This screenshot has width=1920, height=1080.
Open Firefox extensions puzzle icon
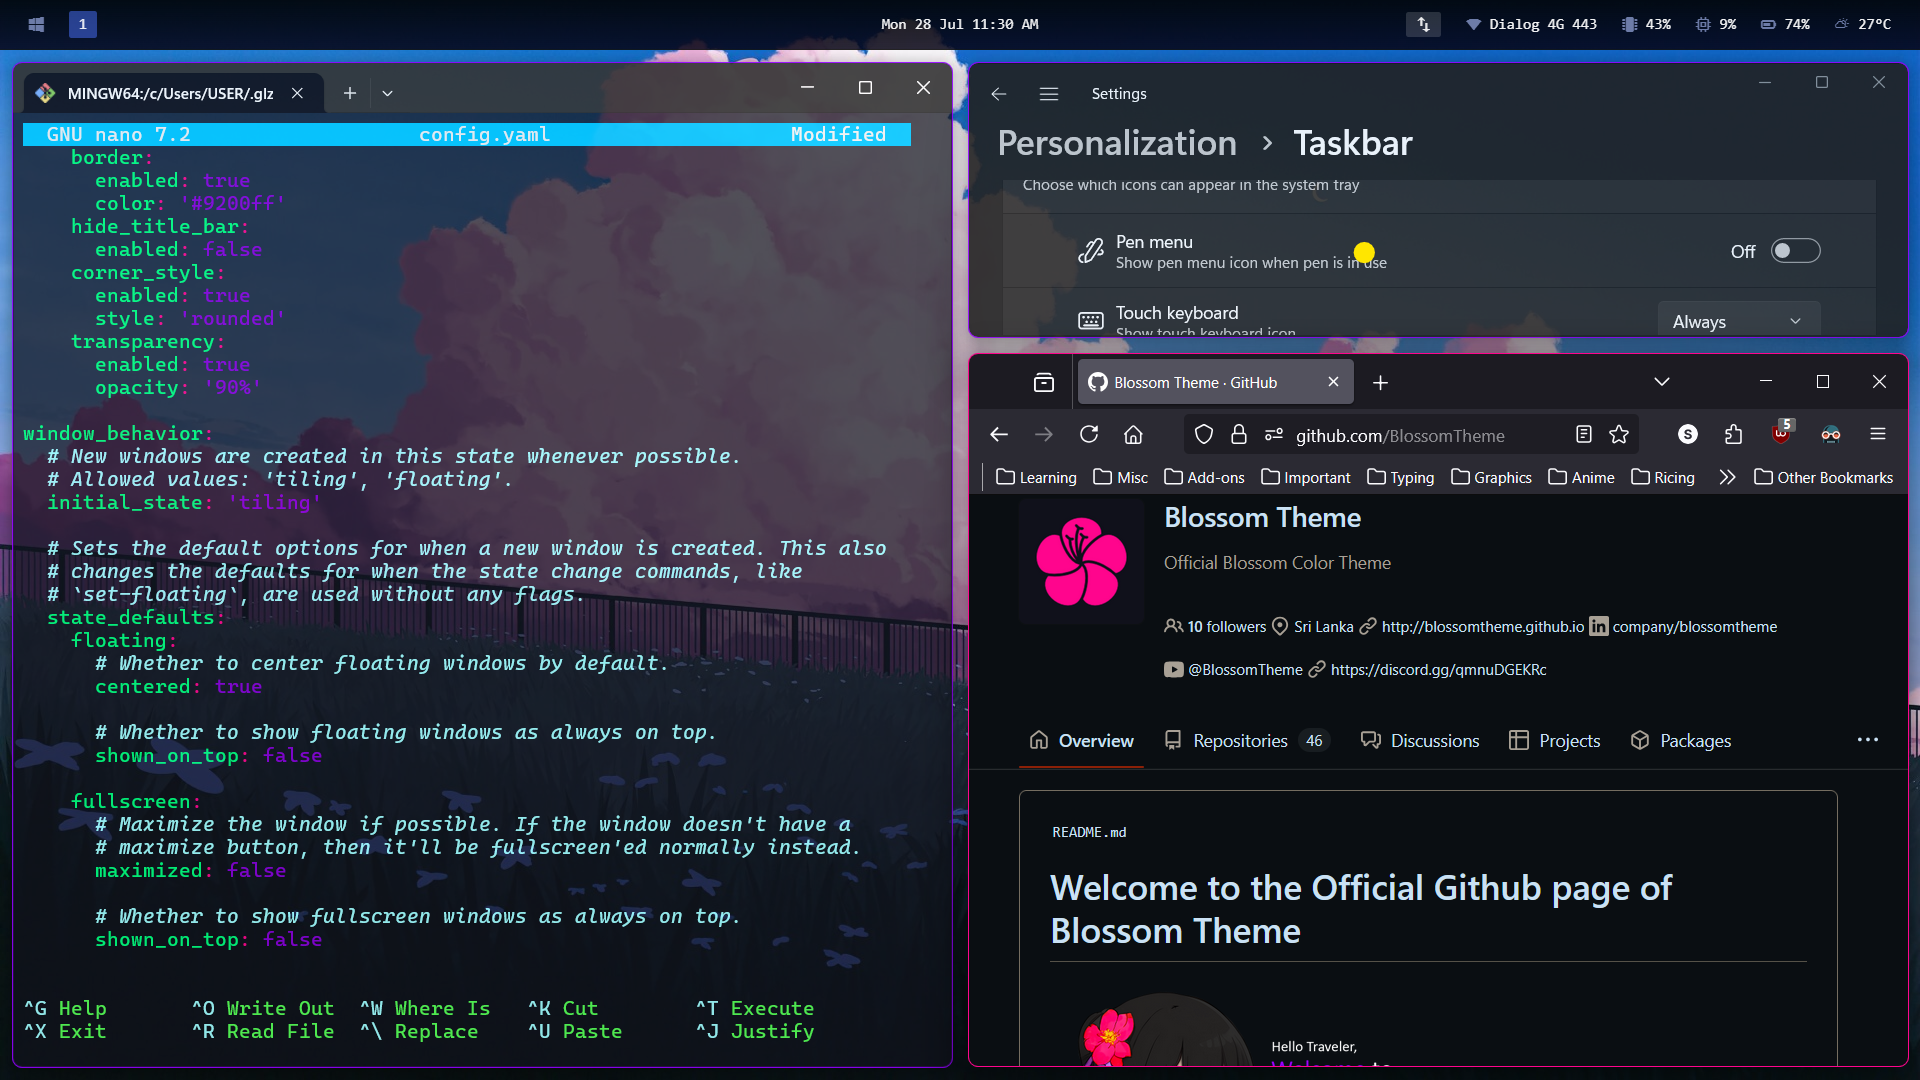pos(1733,434)
